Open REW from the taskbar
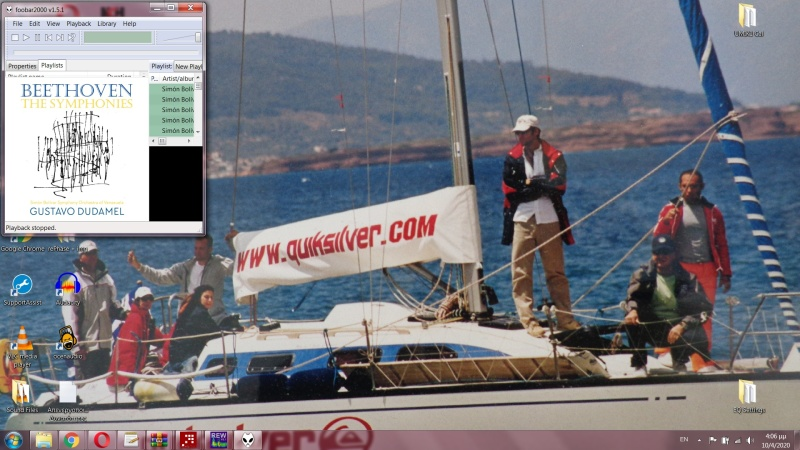The image size is (800, 450). click(x=218, y=440)
